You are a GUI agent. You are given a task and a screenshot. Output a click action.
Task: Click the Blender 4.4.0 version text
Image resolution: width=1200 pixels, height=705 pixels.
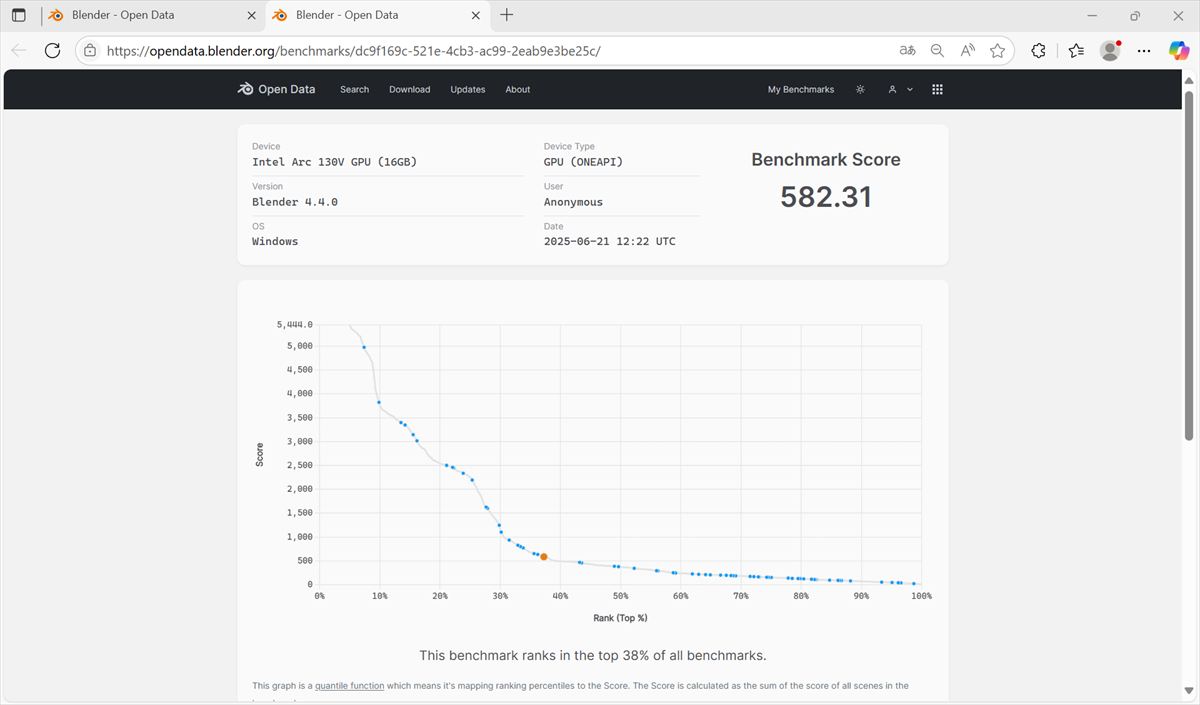(295, 202)
